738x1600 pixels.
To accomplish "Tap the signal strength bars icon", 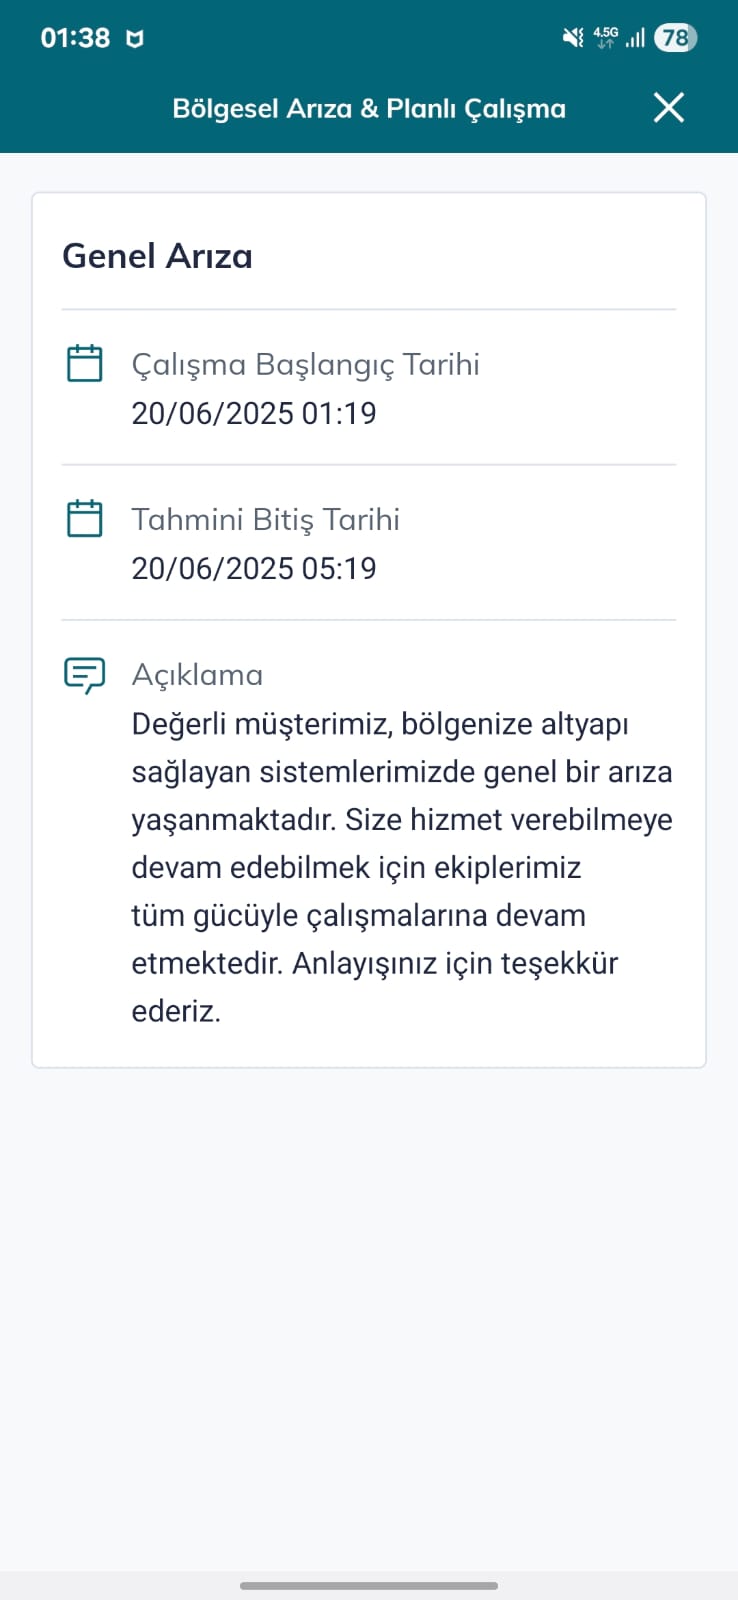I will pos(635,38).
